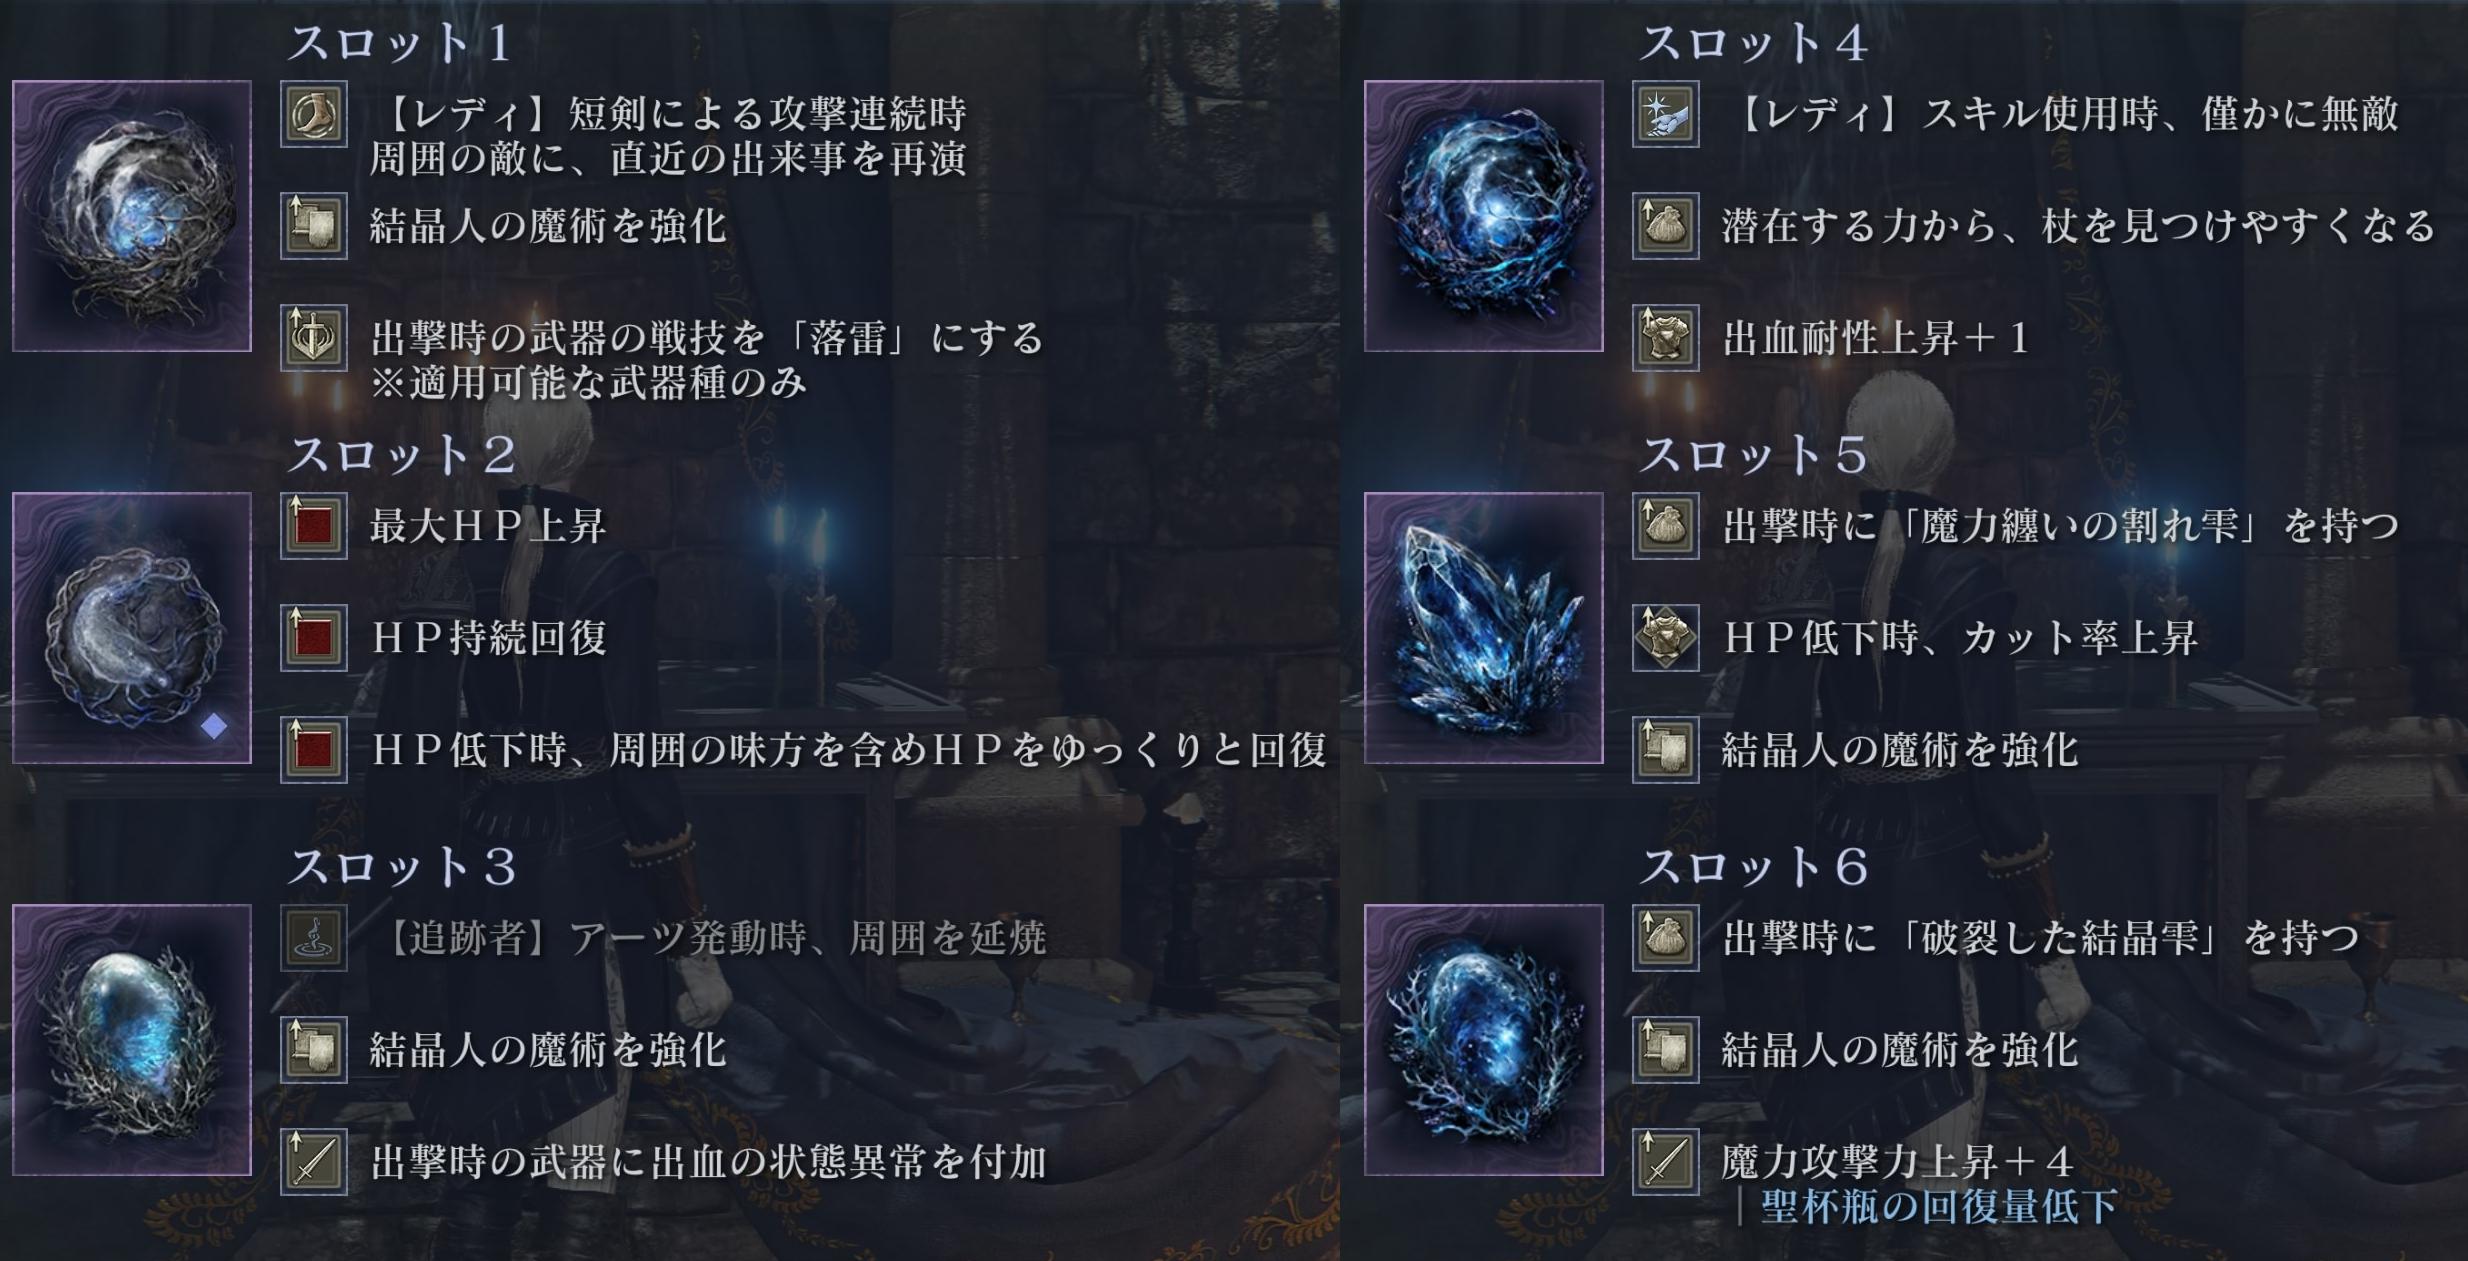
Task: Select the Slot 2 relic with diamond marker
Action: point(132,628)
